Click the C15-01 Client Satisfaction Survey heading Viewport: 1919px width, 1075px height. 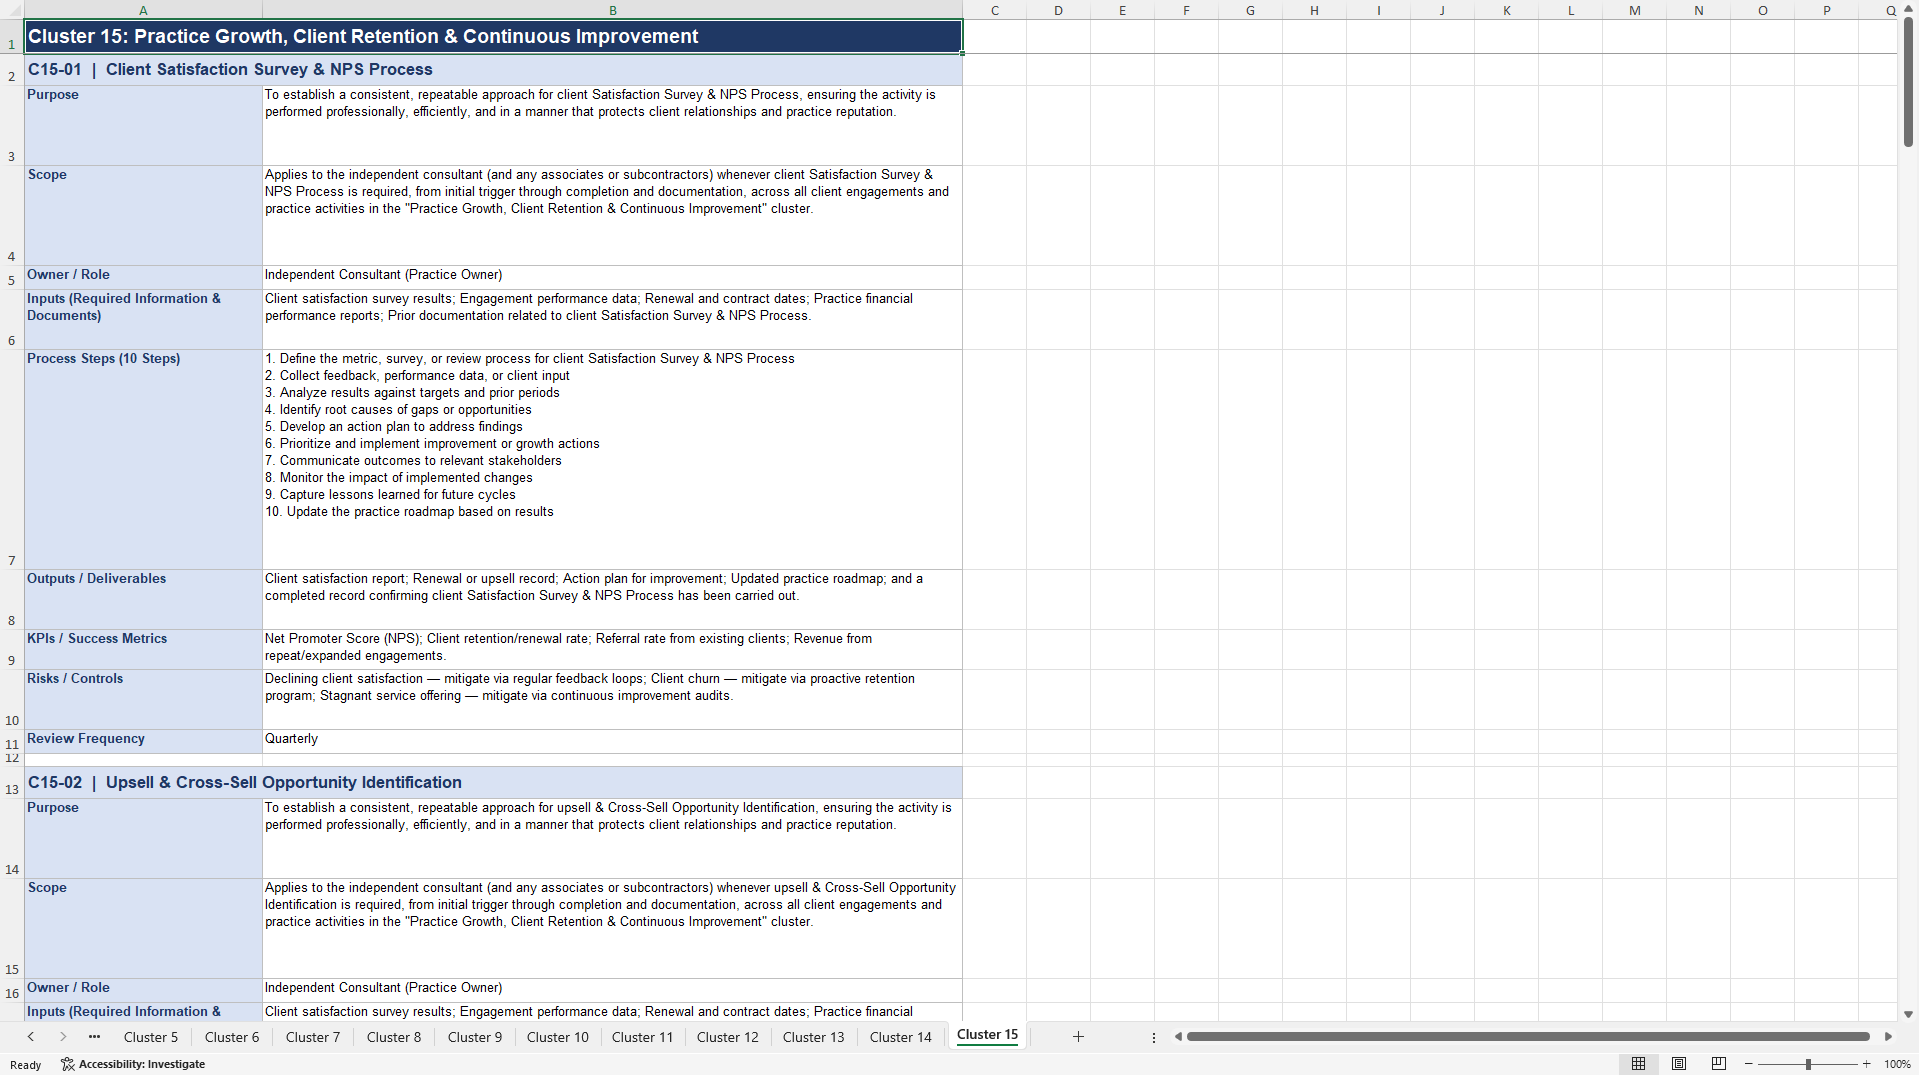pos(493,69)
